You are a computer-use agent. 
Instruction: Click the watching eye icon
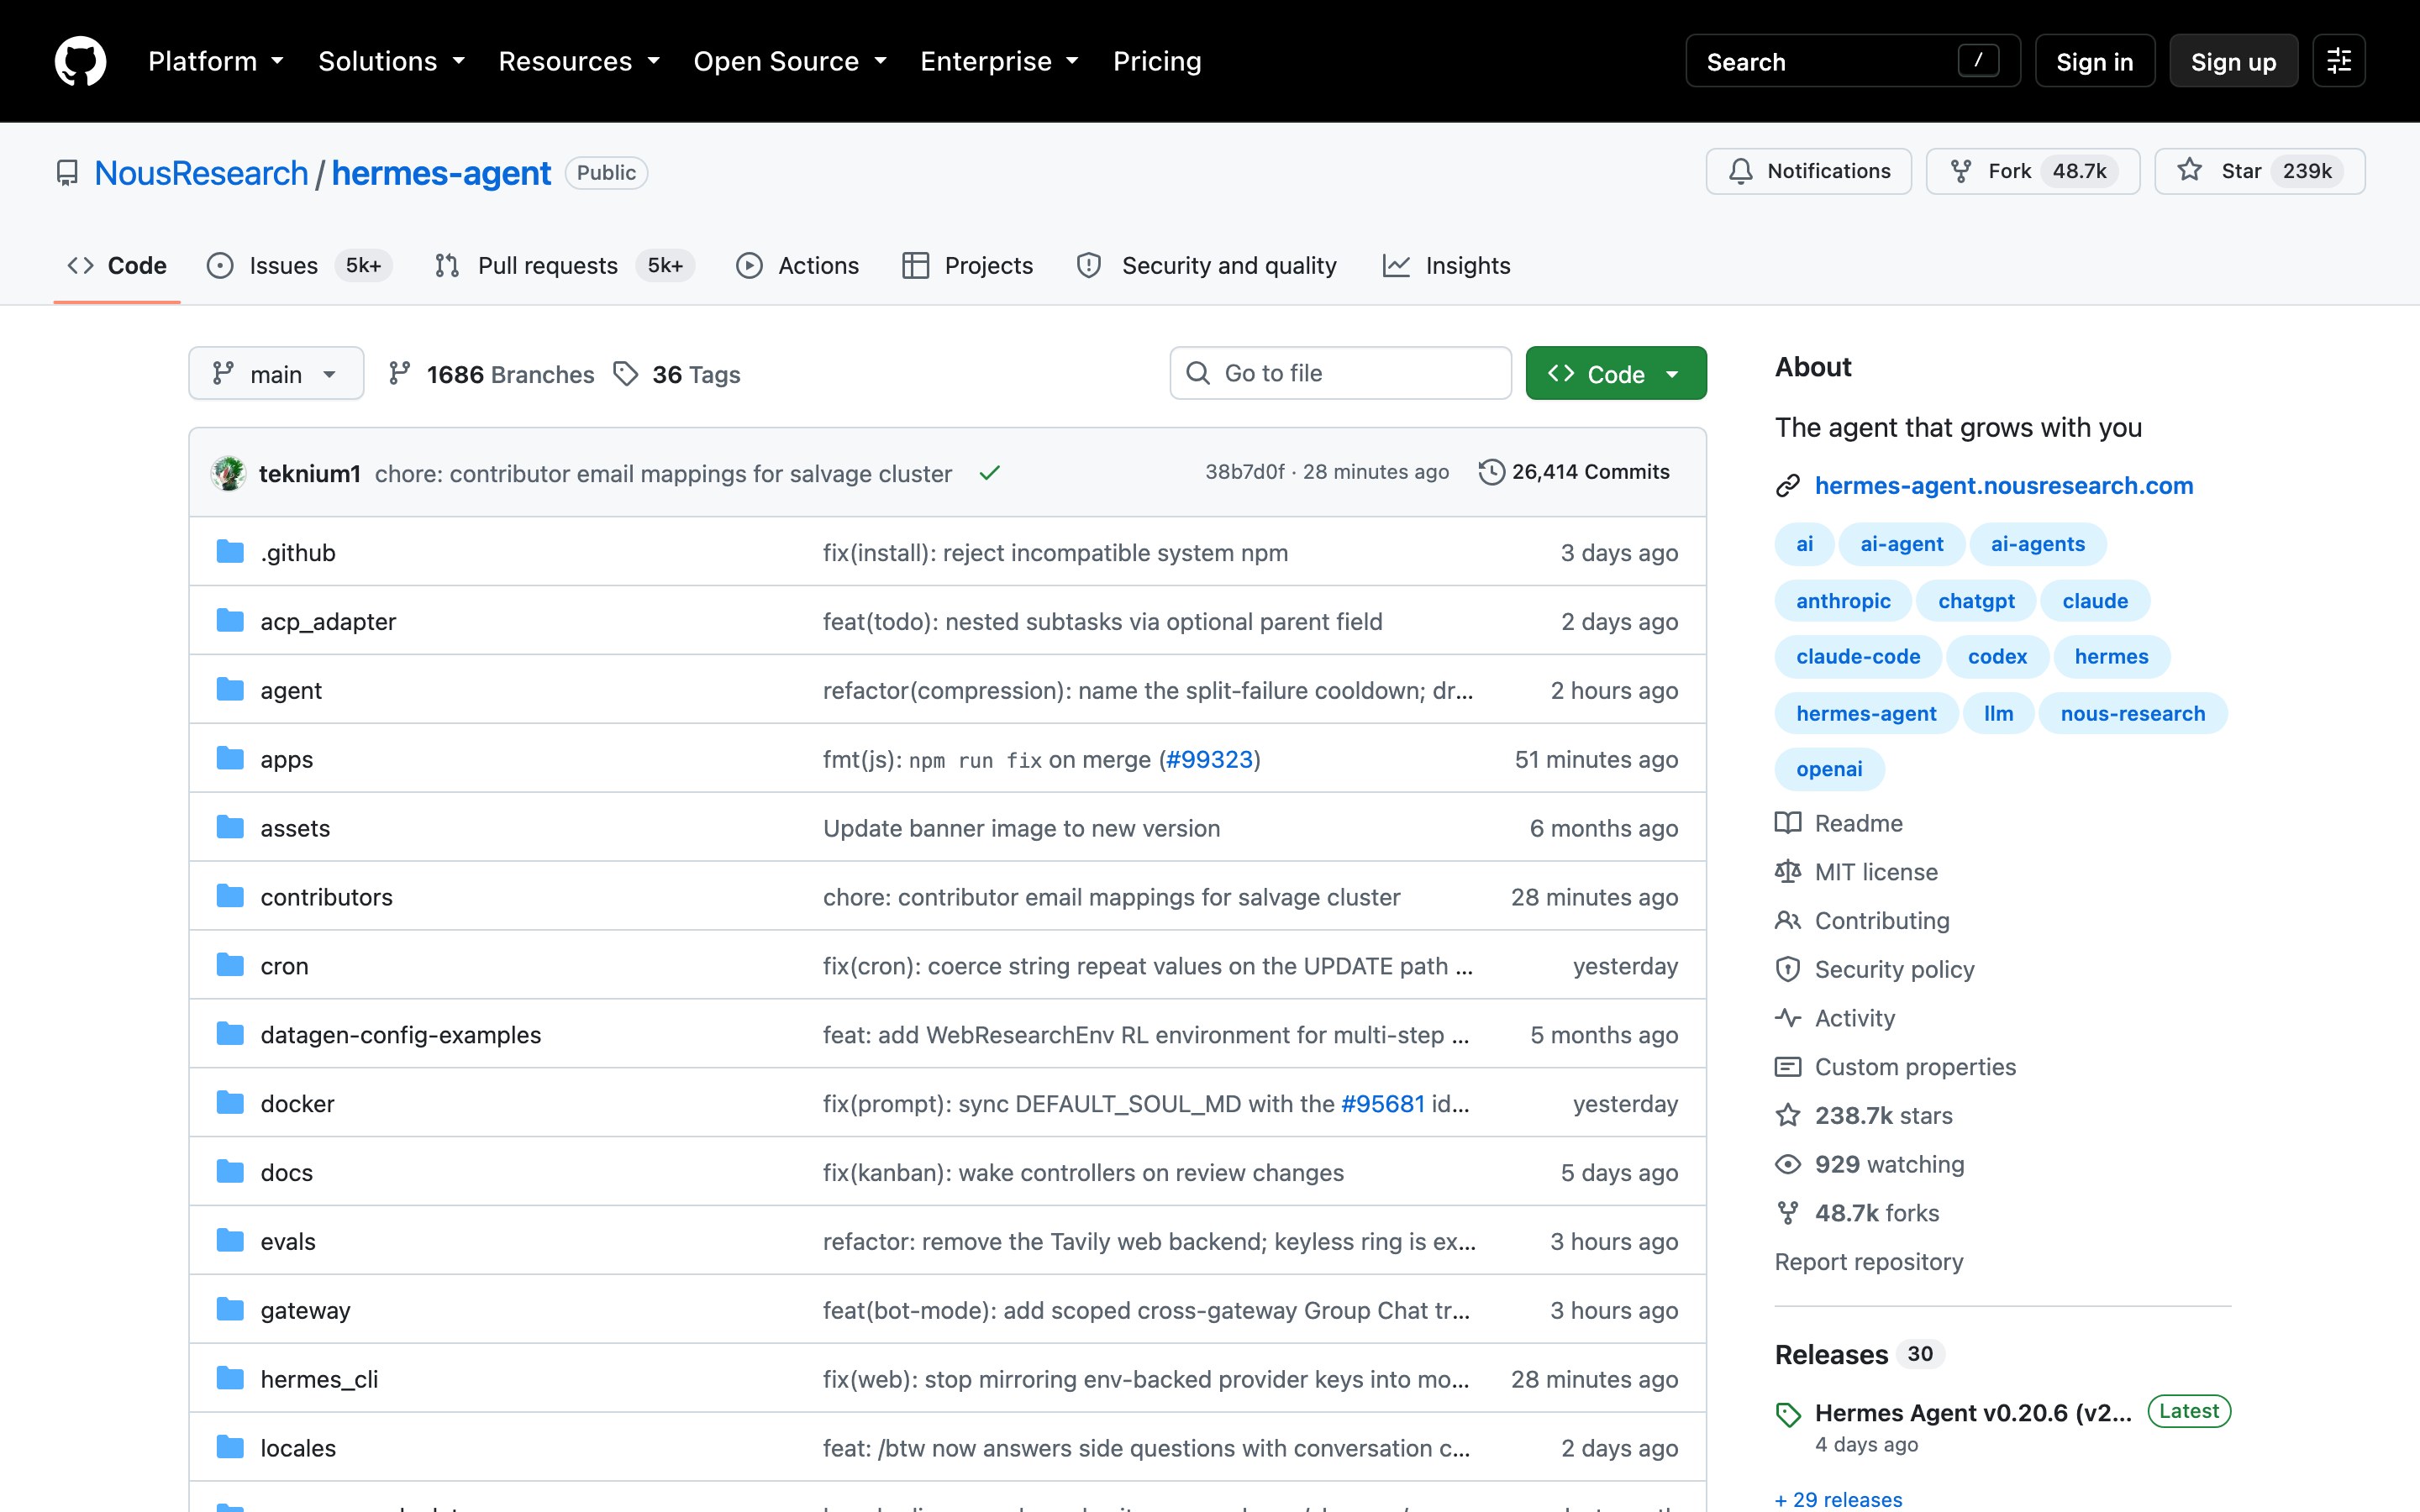pos(1787,1164)
